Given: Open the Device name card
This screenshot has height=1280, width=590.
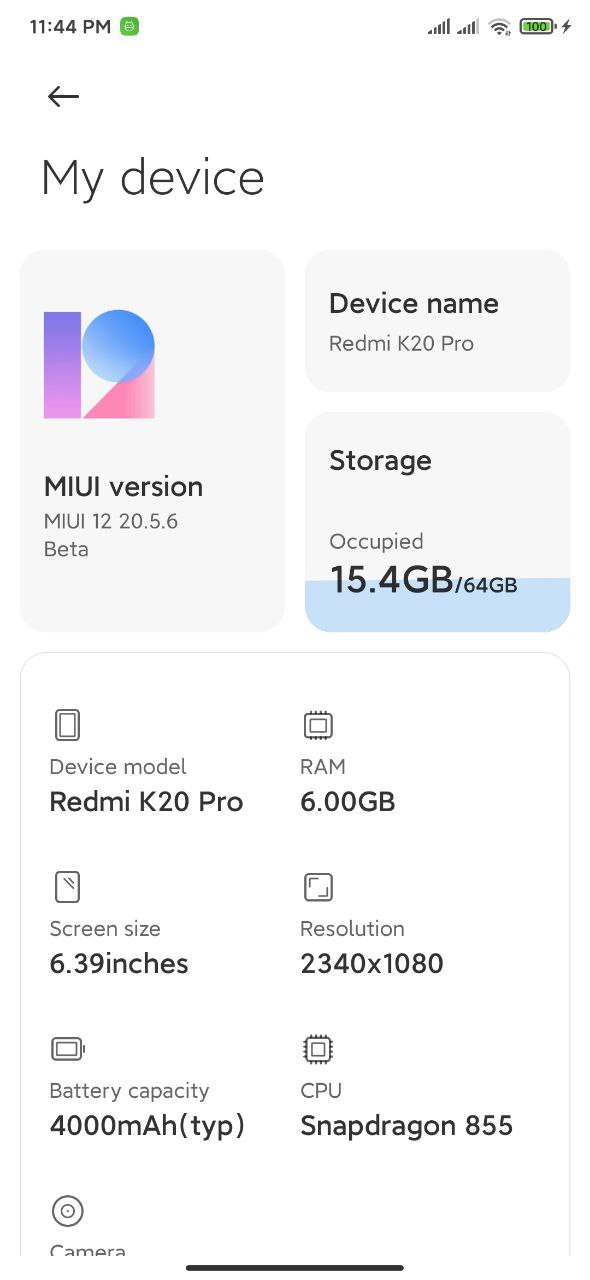Looking at the screenshot, I should click(x=437, y=321).
